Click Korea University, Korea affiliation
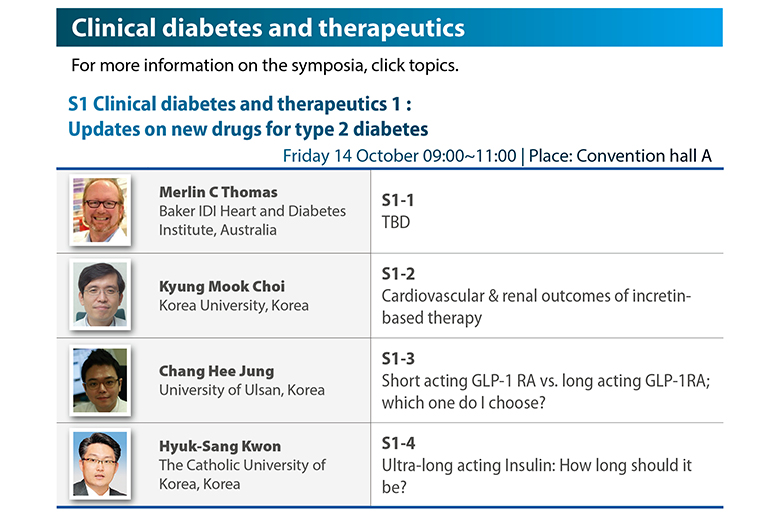The image size is (780, 523). click(x=234, y=306)
